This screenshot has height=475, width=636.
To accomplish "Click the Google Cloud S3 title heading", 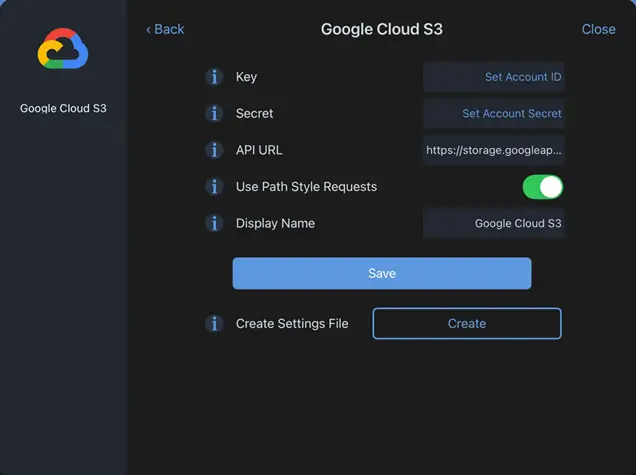I will click(x=381, y=29).
